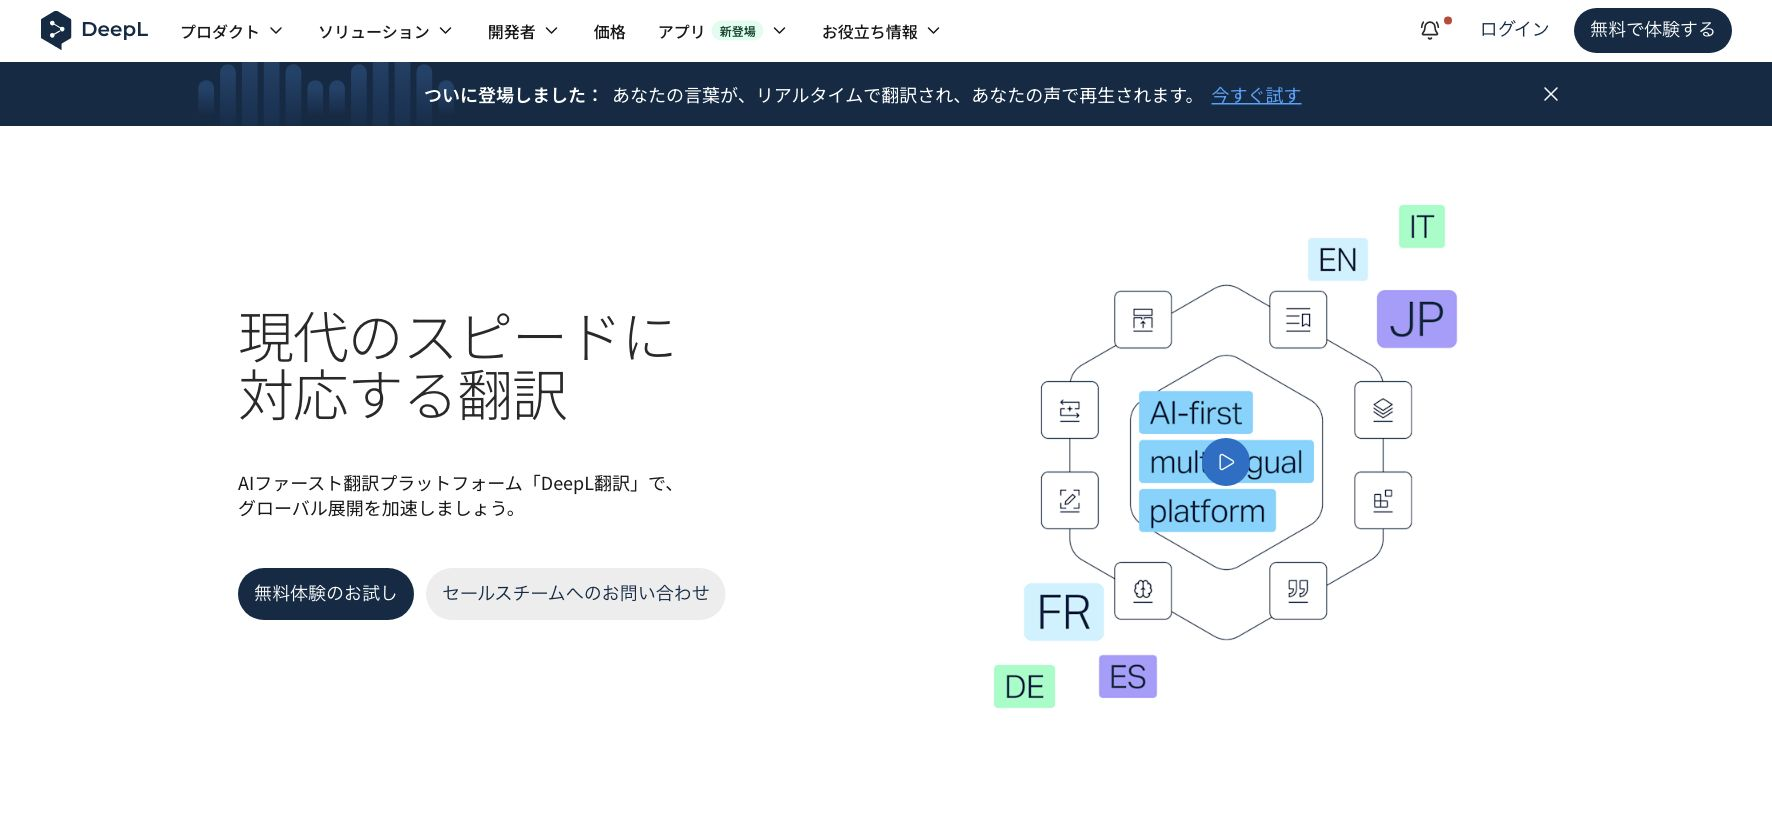The width and height of the screenshot is (1772, 830).
Task: Click the pencil edit icon
Action: pyautogui.click(x=1070, y=500)
